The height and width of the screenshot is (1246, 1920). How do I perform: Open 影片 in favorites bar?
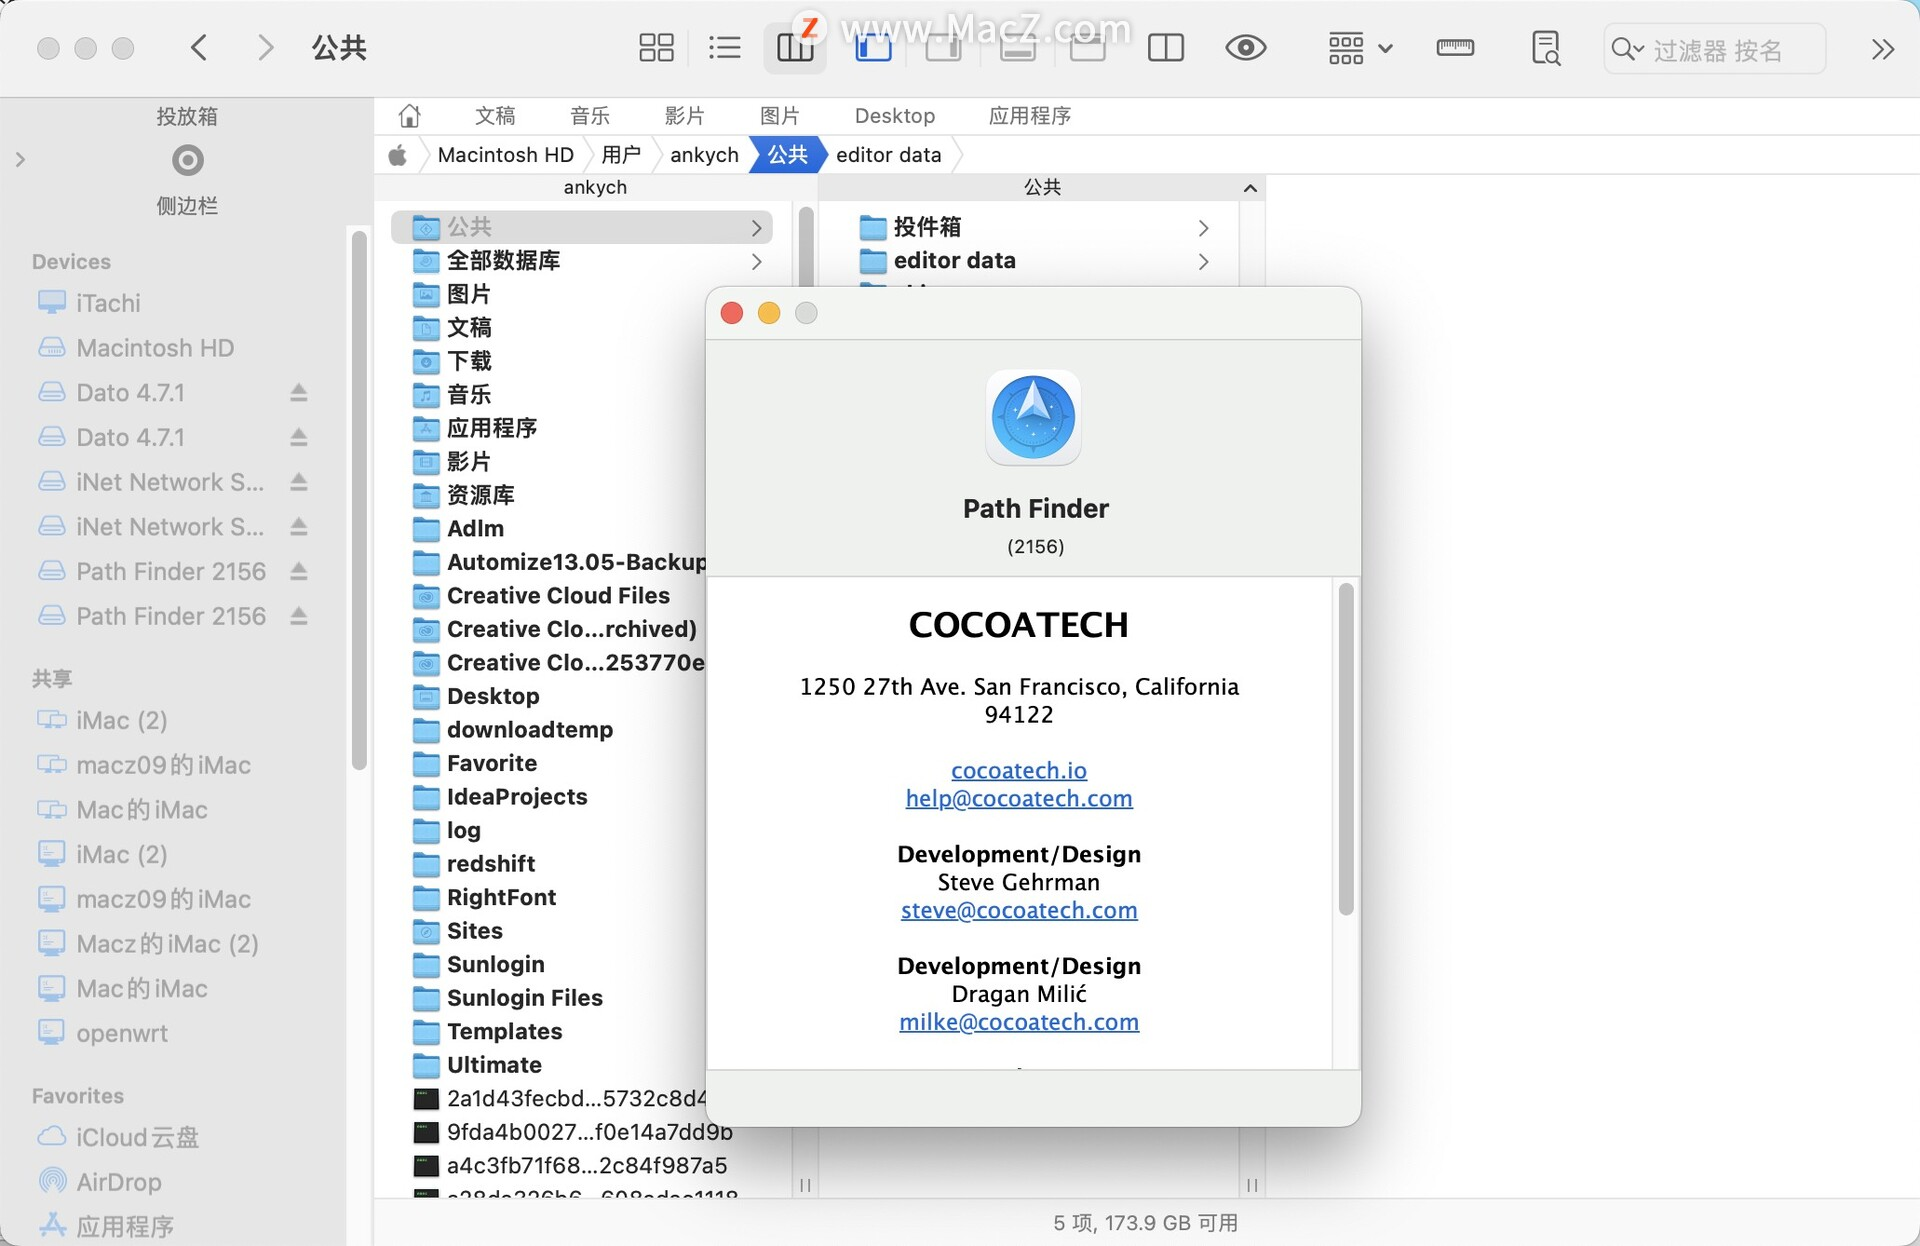pos(685,116)
